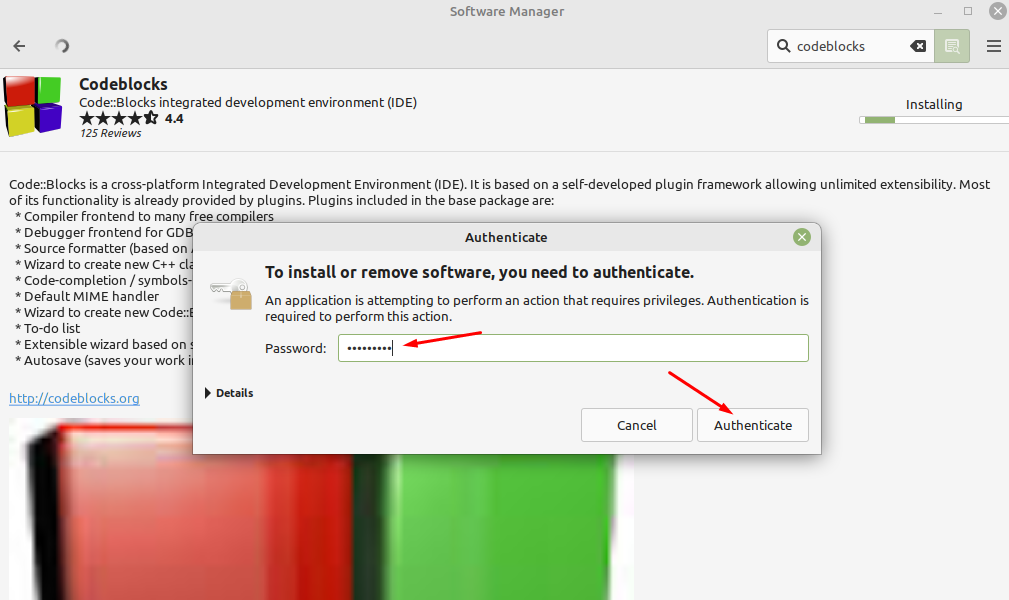Viewport: 1009px width, 600px height.
Task: Click the search magnifier icon
Action: point(783,46)
